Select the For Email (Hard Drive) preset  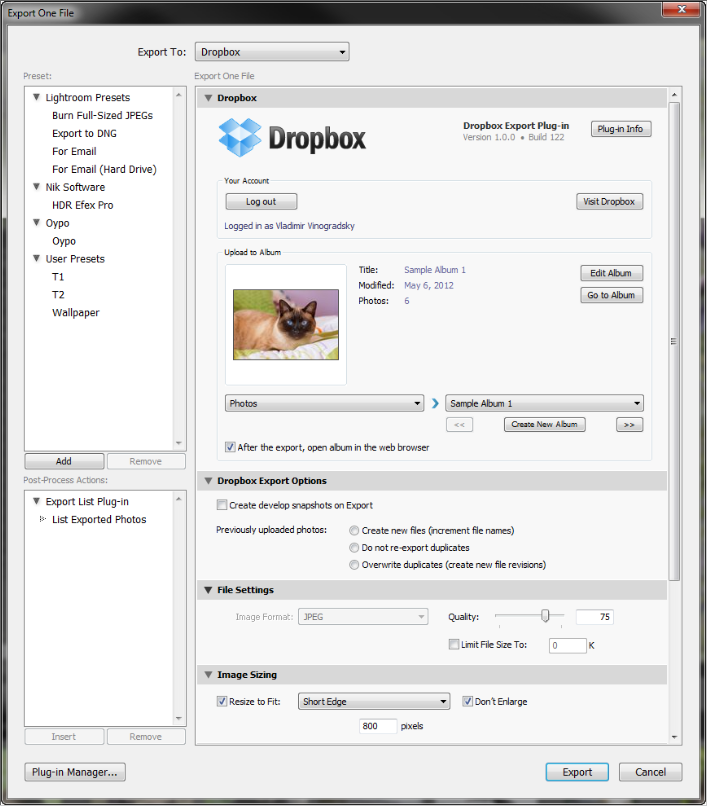[104, 169]
